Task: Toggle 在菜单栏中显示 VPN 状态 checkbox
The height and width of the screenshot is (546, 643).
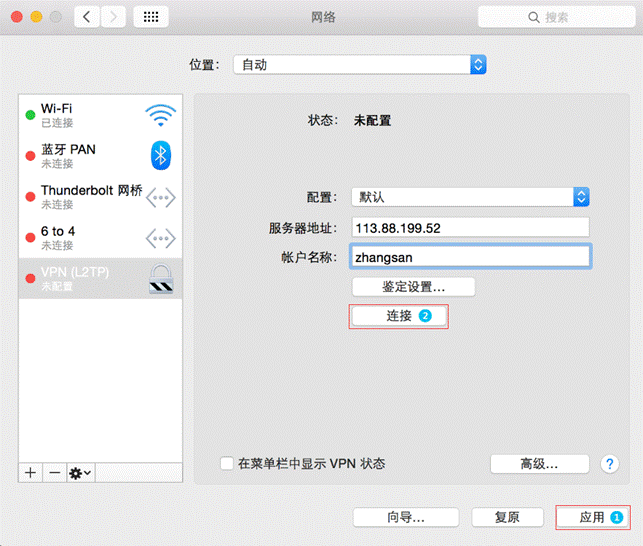Action: 227,464
